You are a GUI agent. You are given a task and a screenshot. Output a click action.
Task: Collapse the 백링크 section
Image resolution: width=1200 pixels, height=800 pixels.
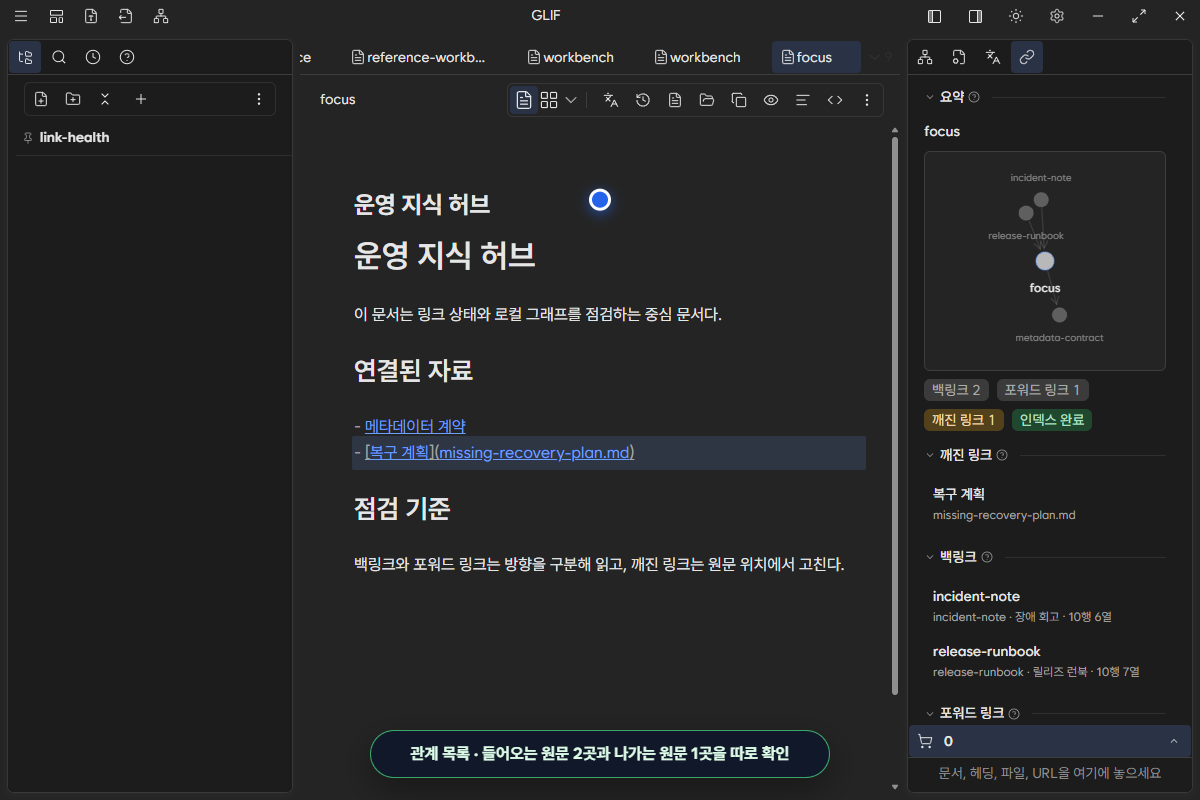point(929,557)
